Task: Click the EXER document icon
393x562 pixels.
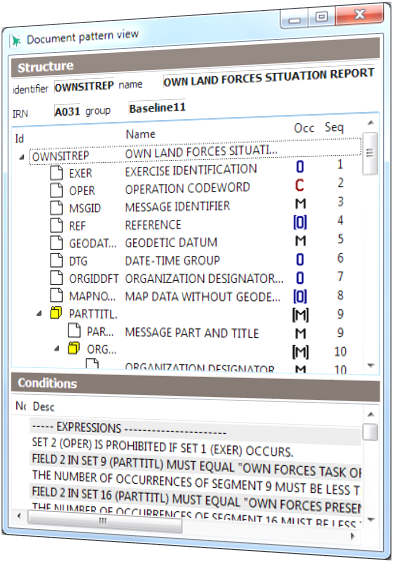Action: pyautogui.click(x=56, y=173)
